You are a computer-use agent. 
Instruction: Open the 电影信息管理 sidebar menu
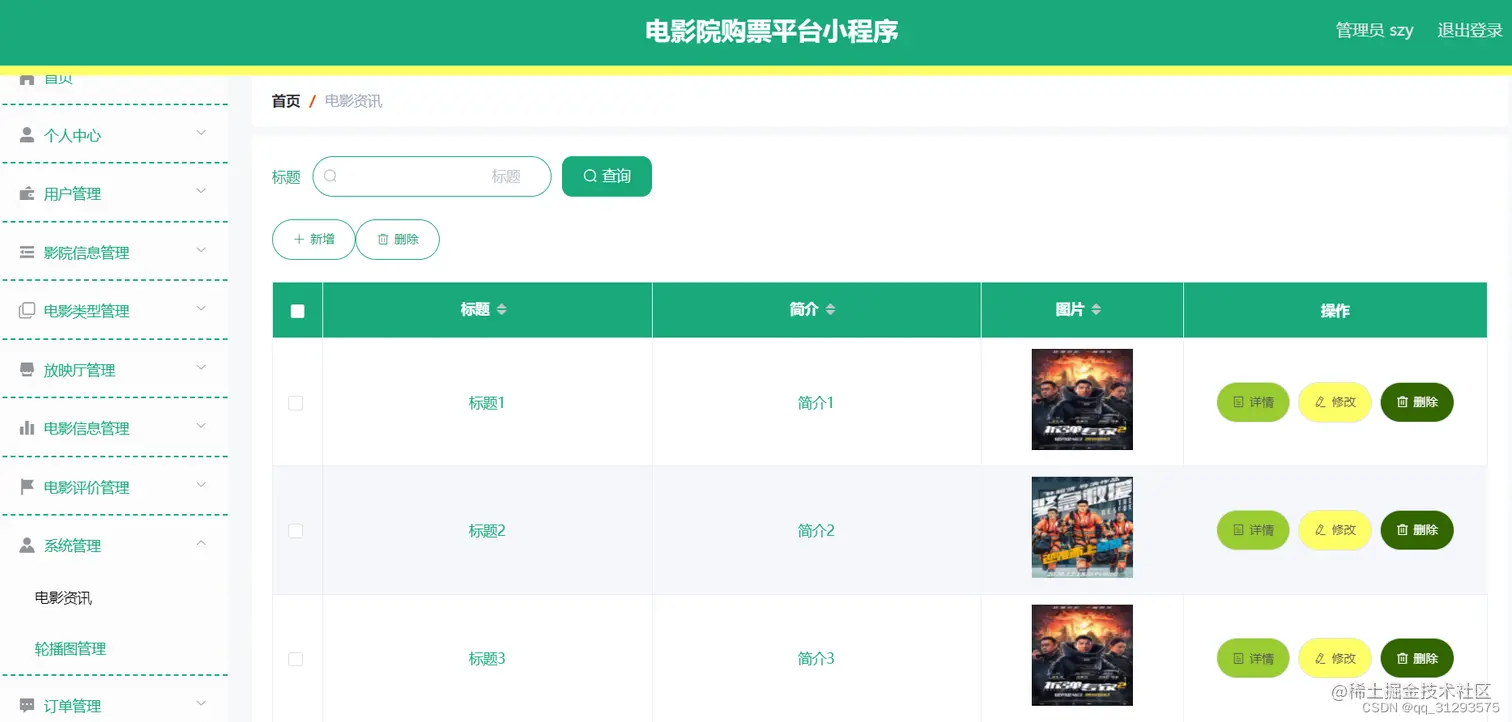pos(114,428)
